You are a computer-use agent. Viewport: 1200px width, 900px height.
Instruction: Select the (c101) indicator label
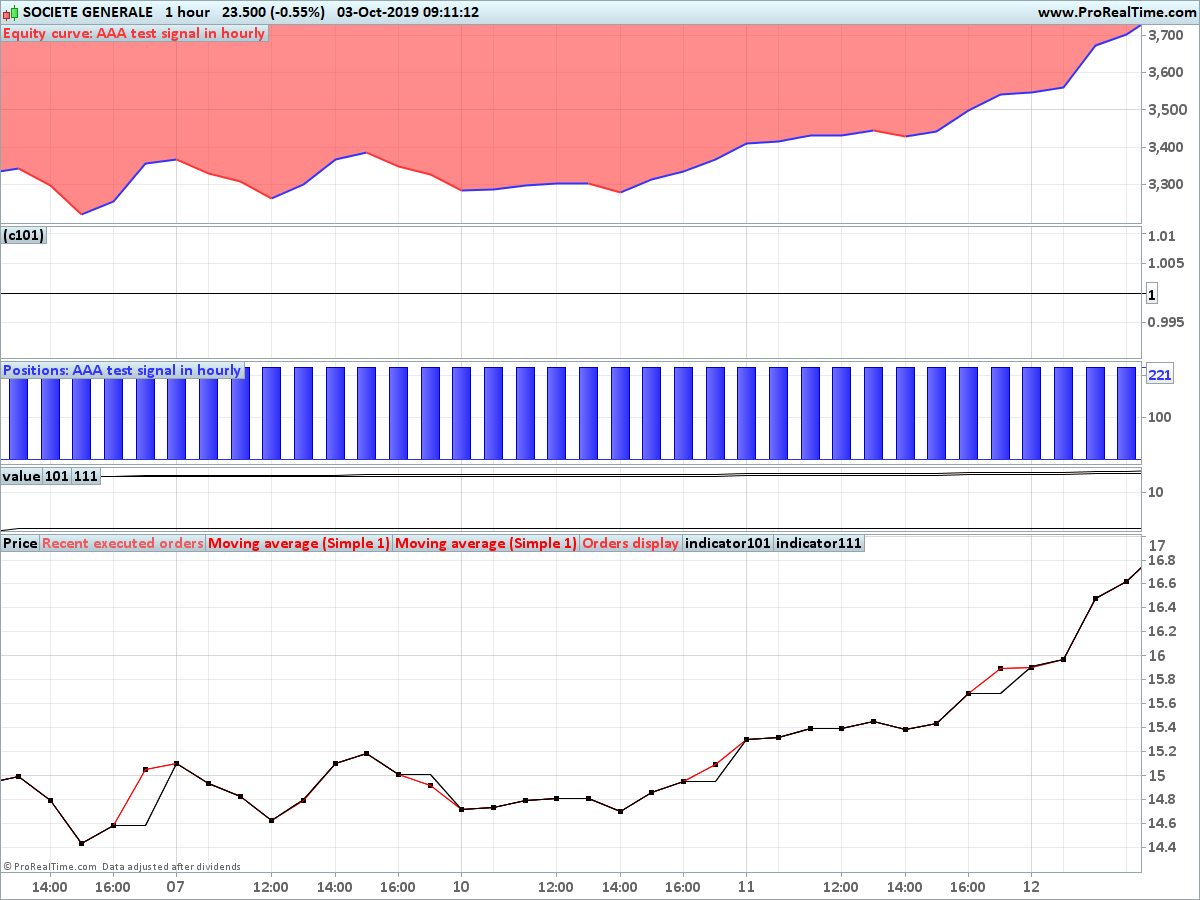coord(24,236)
